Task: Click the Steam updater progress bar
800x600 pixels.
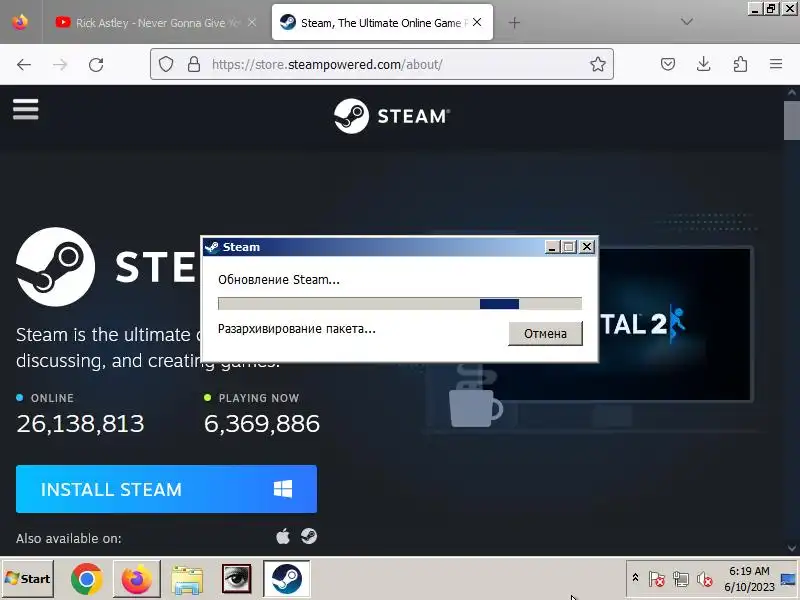Action: tap(399, 304)
